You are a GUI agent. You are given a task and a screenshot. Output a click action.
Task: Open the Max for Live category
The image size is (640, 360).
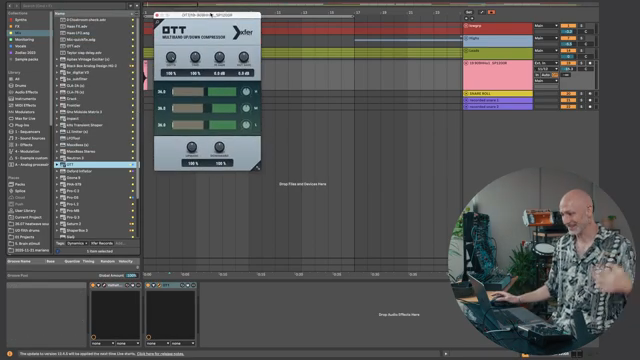point(25,118)
